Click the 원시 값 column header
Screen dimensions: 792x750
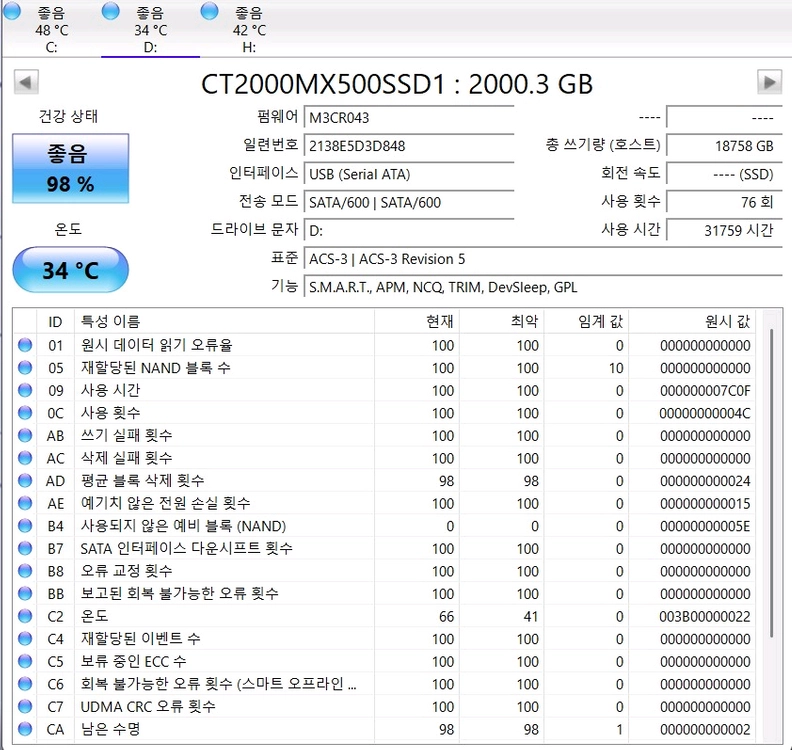pos(692,321)
